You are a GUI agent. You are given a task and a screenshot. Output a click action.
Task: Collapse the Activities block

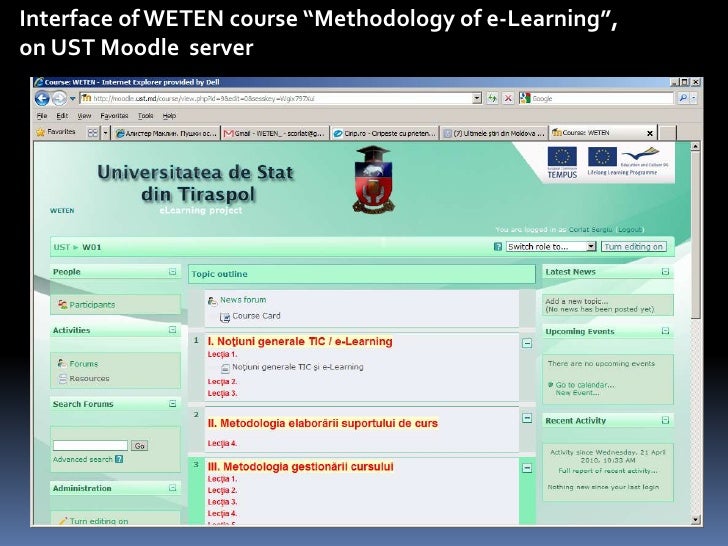click(172, 330)
